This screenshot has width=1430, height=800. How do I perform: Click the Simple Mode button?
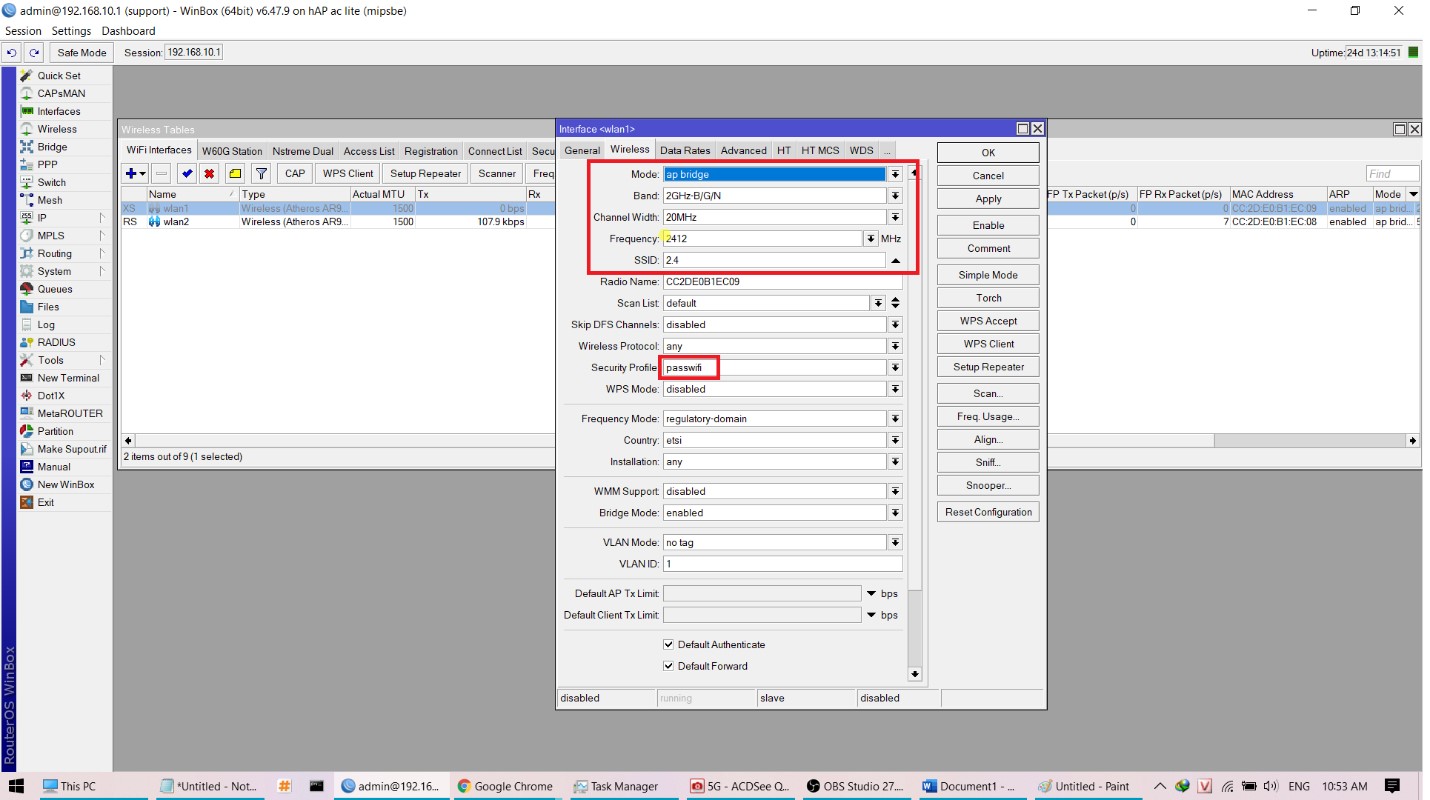click(988, 275)
